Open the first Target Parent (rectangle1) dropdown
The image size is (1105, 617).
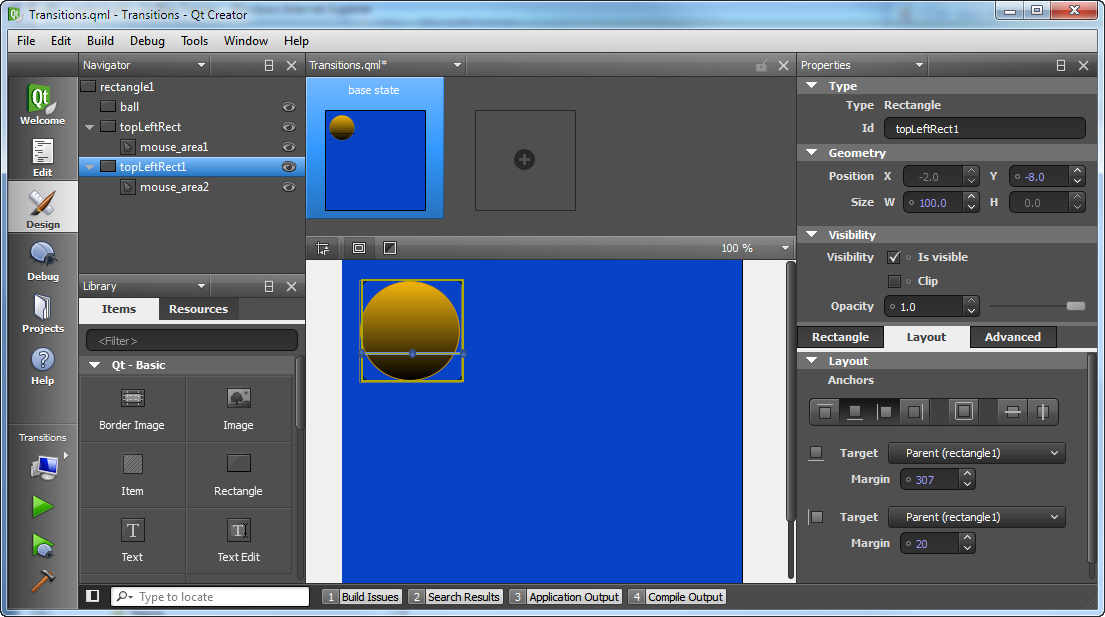[x=977, y=453]
